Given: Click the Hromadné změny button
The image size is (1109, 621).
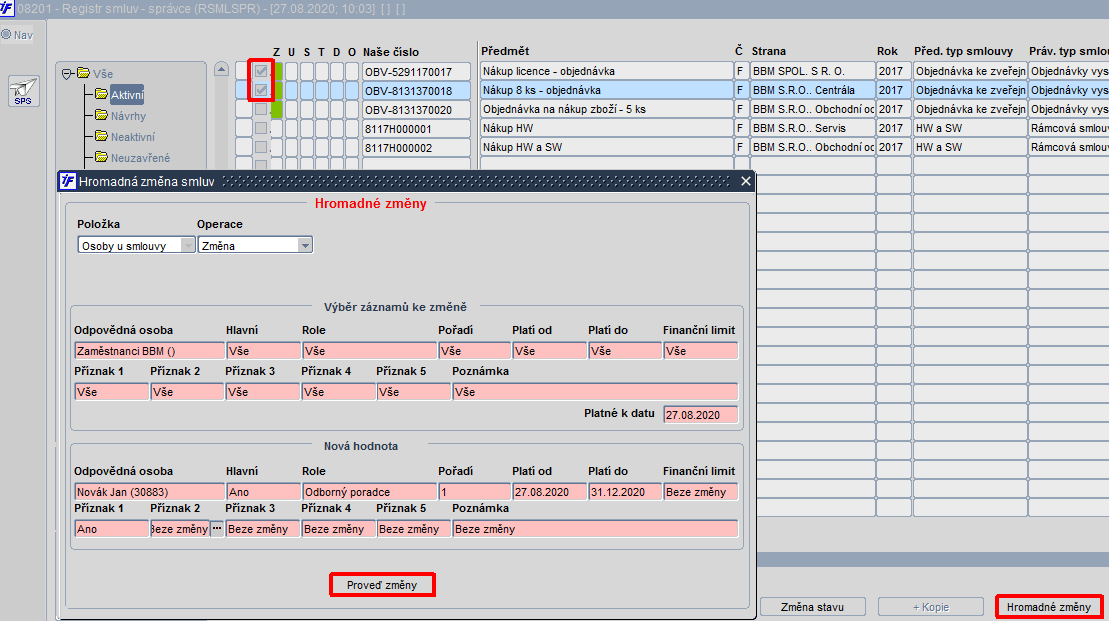Looking at the screenshot, I should tap(1048, 607).
